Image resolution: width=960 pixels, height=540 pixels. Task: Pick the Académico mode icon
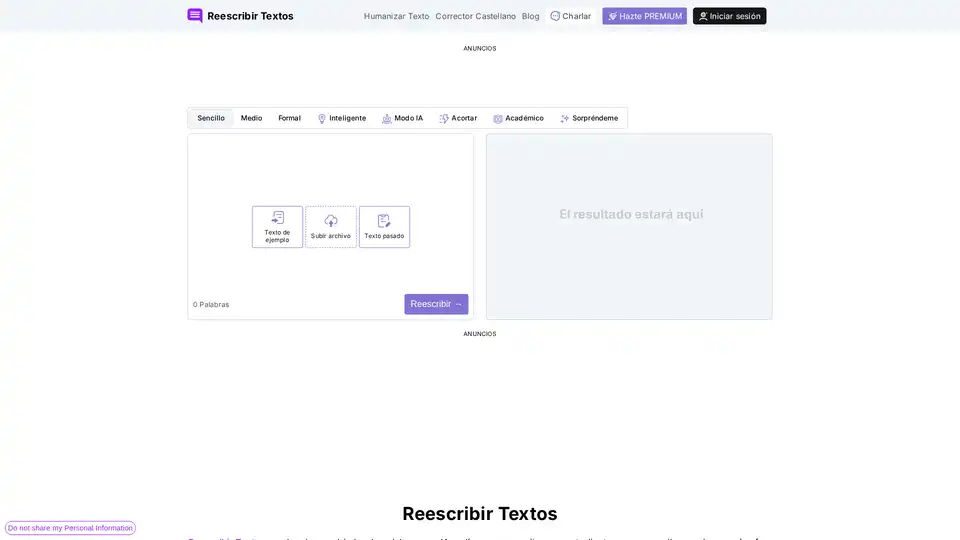[498, 119]
